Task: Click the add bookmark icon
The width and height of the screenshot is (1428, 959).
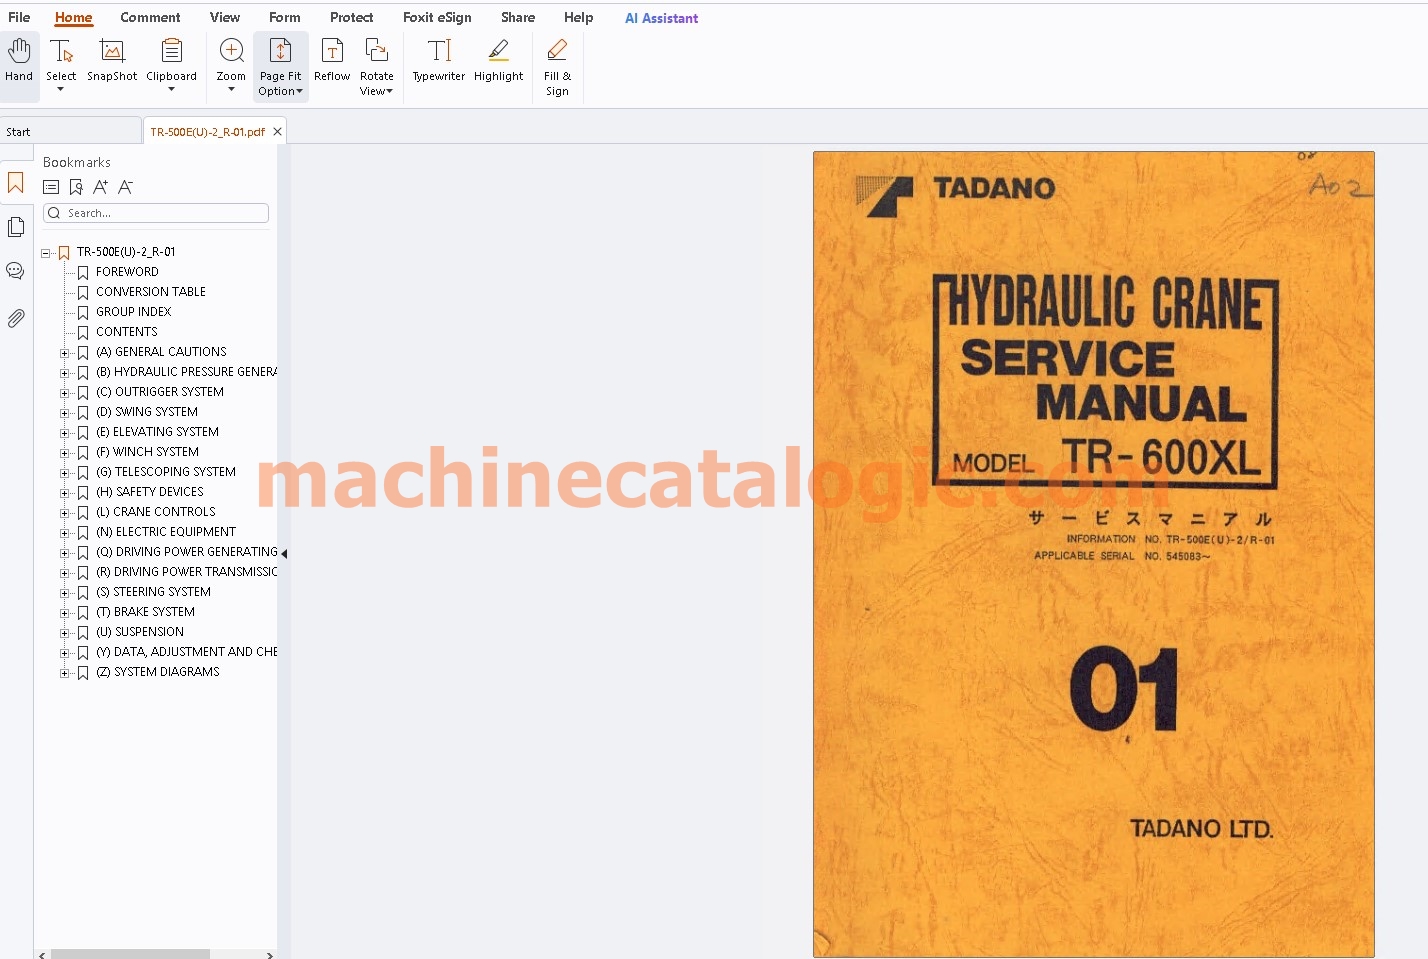Action: (x=76, y=187)
